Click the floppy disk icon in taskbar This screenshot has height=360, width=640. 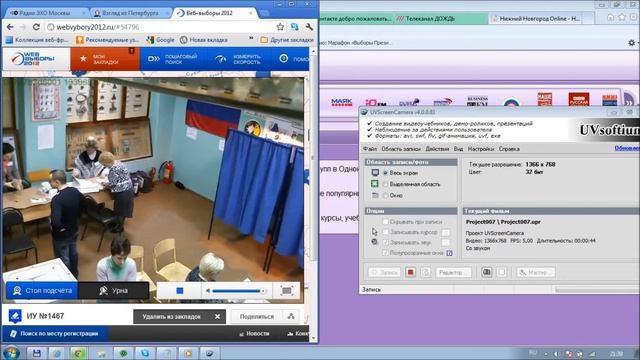(36, 353)
